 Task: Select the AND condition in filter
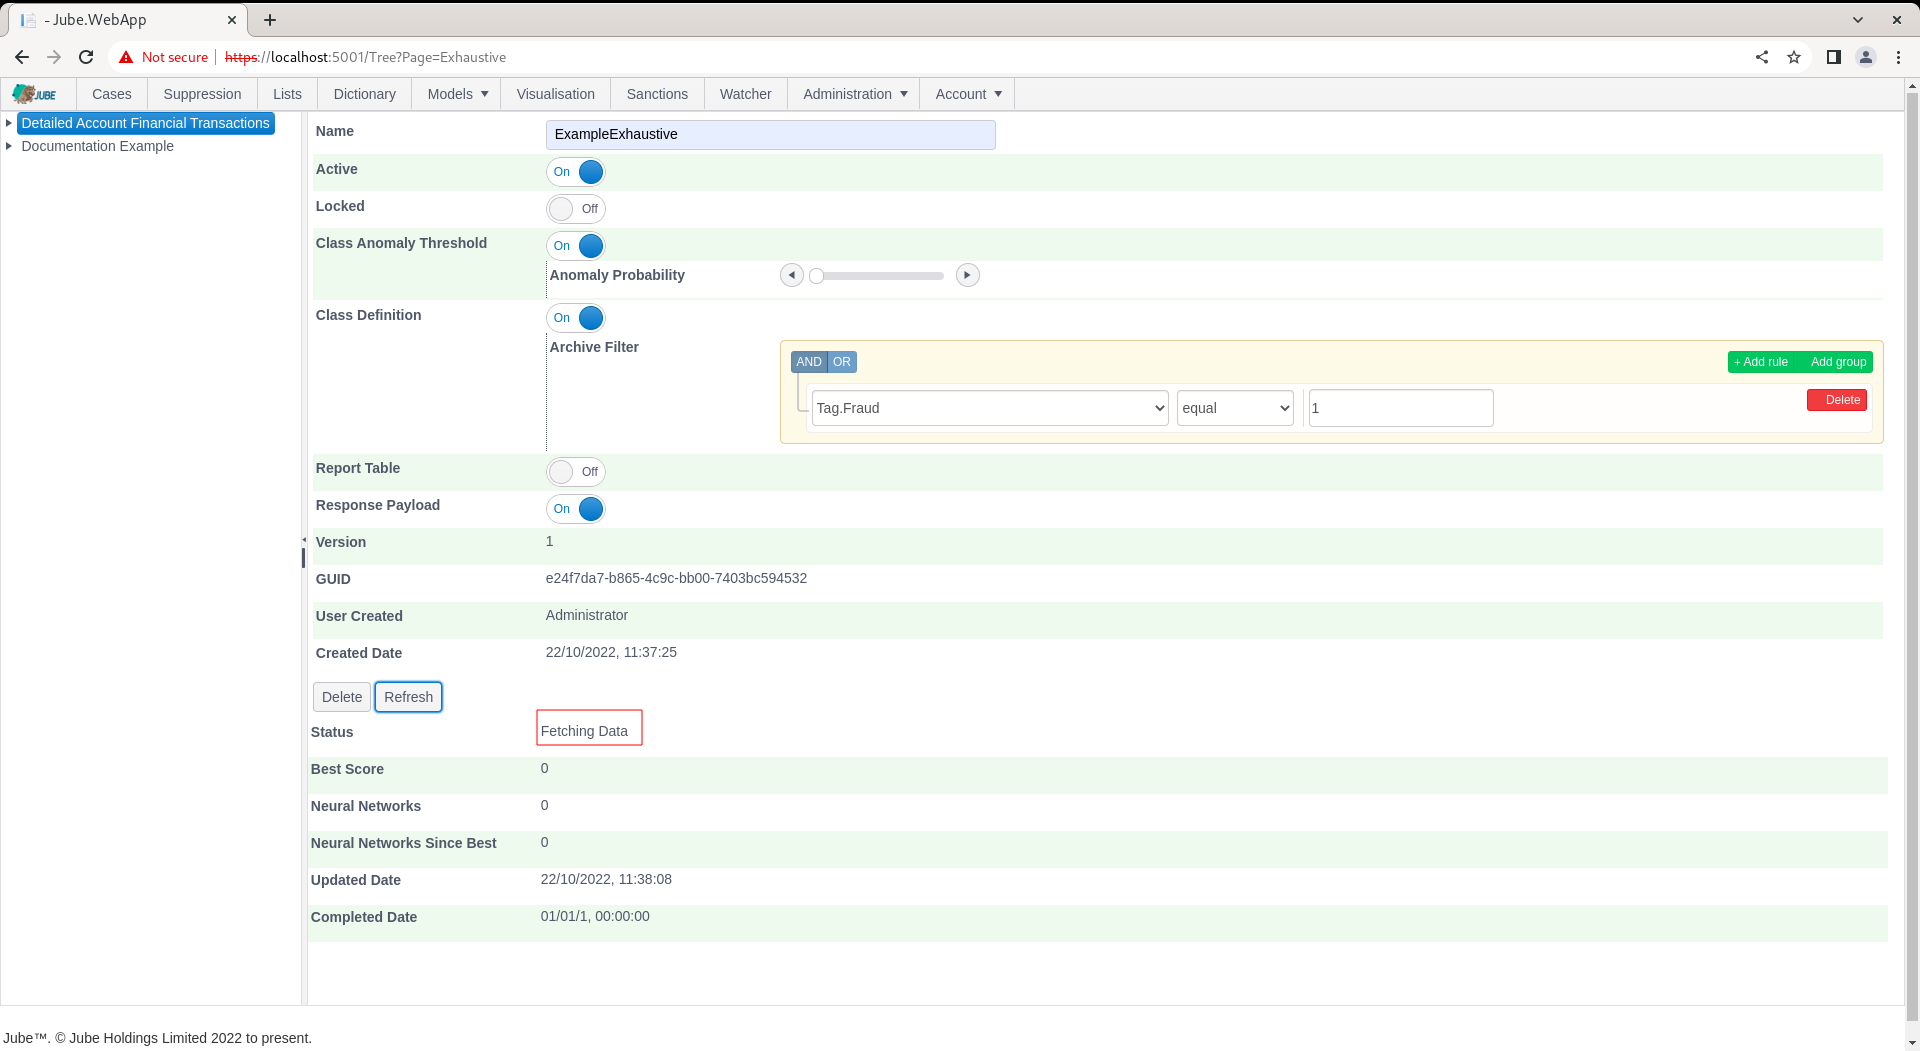[809, 362]
